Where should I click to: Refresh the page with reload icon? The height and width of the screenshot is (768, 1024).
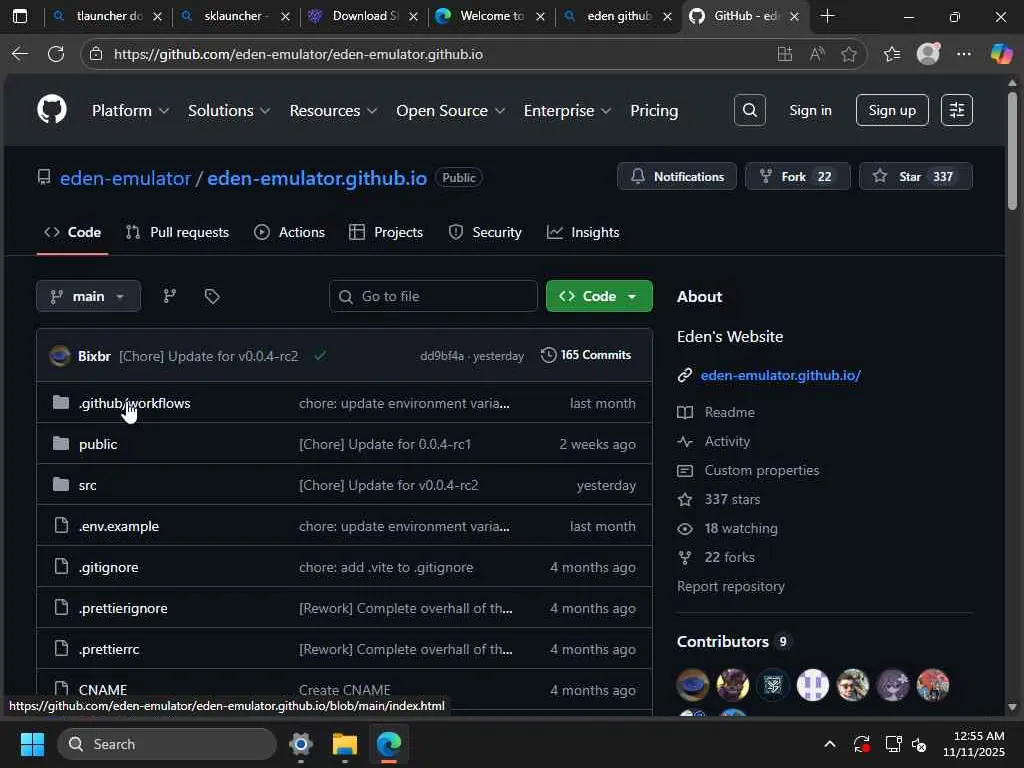pos(56,54)
